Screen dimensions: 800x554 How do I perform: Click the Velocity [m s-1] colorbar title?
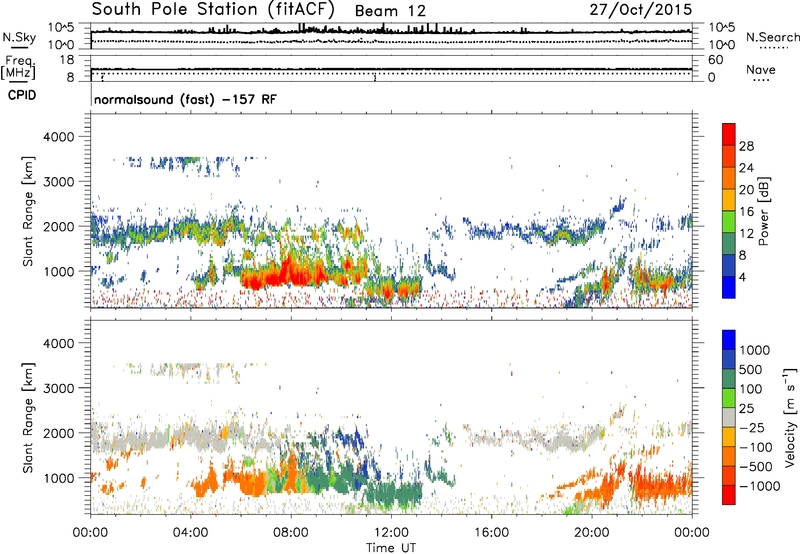coord(790,417)
